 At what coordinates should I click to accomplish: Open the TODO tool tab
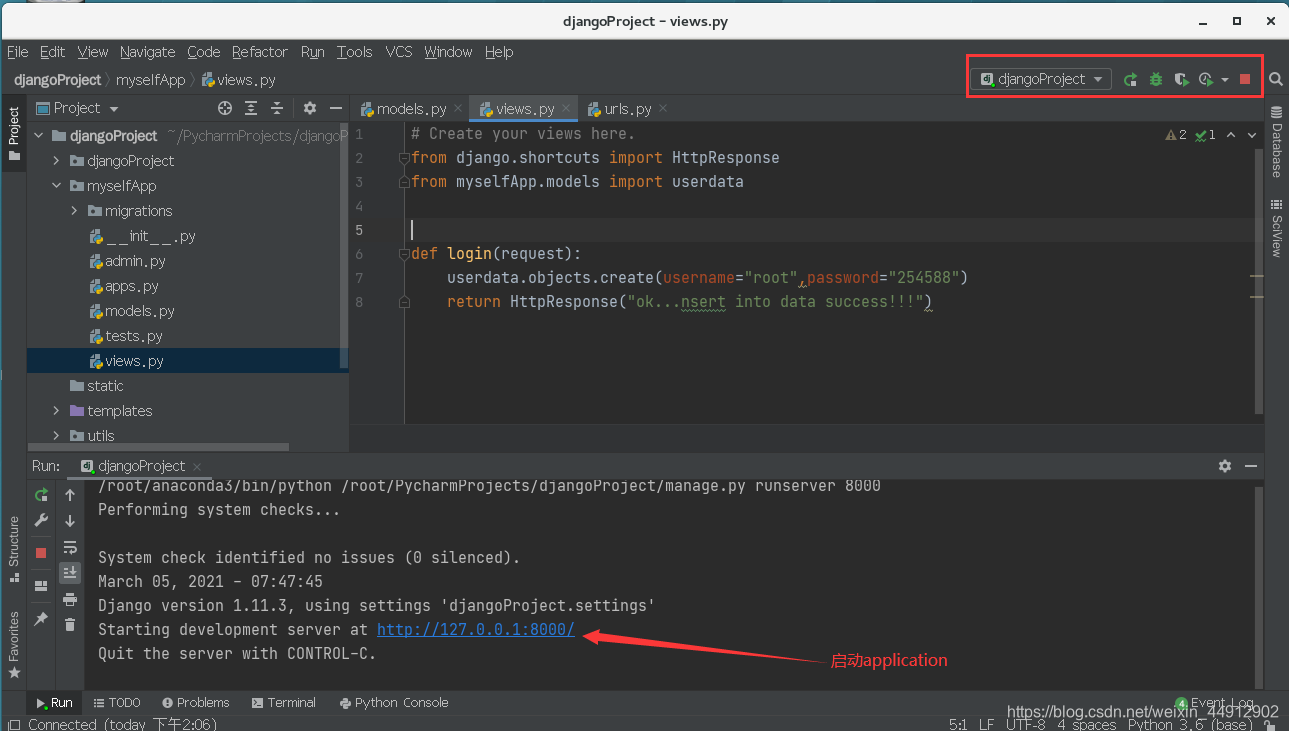[117, 703]
